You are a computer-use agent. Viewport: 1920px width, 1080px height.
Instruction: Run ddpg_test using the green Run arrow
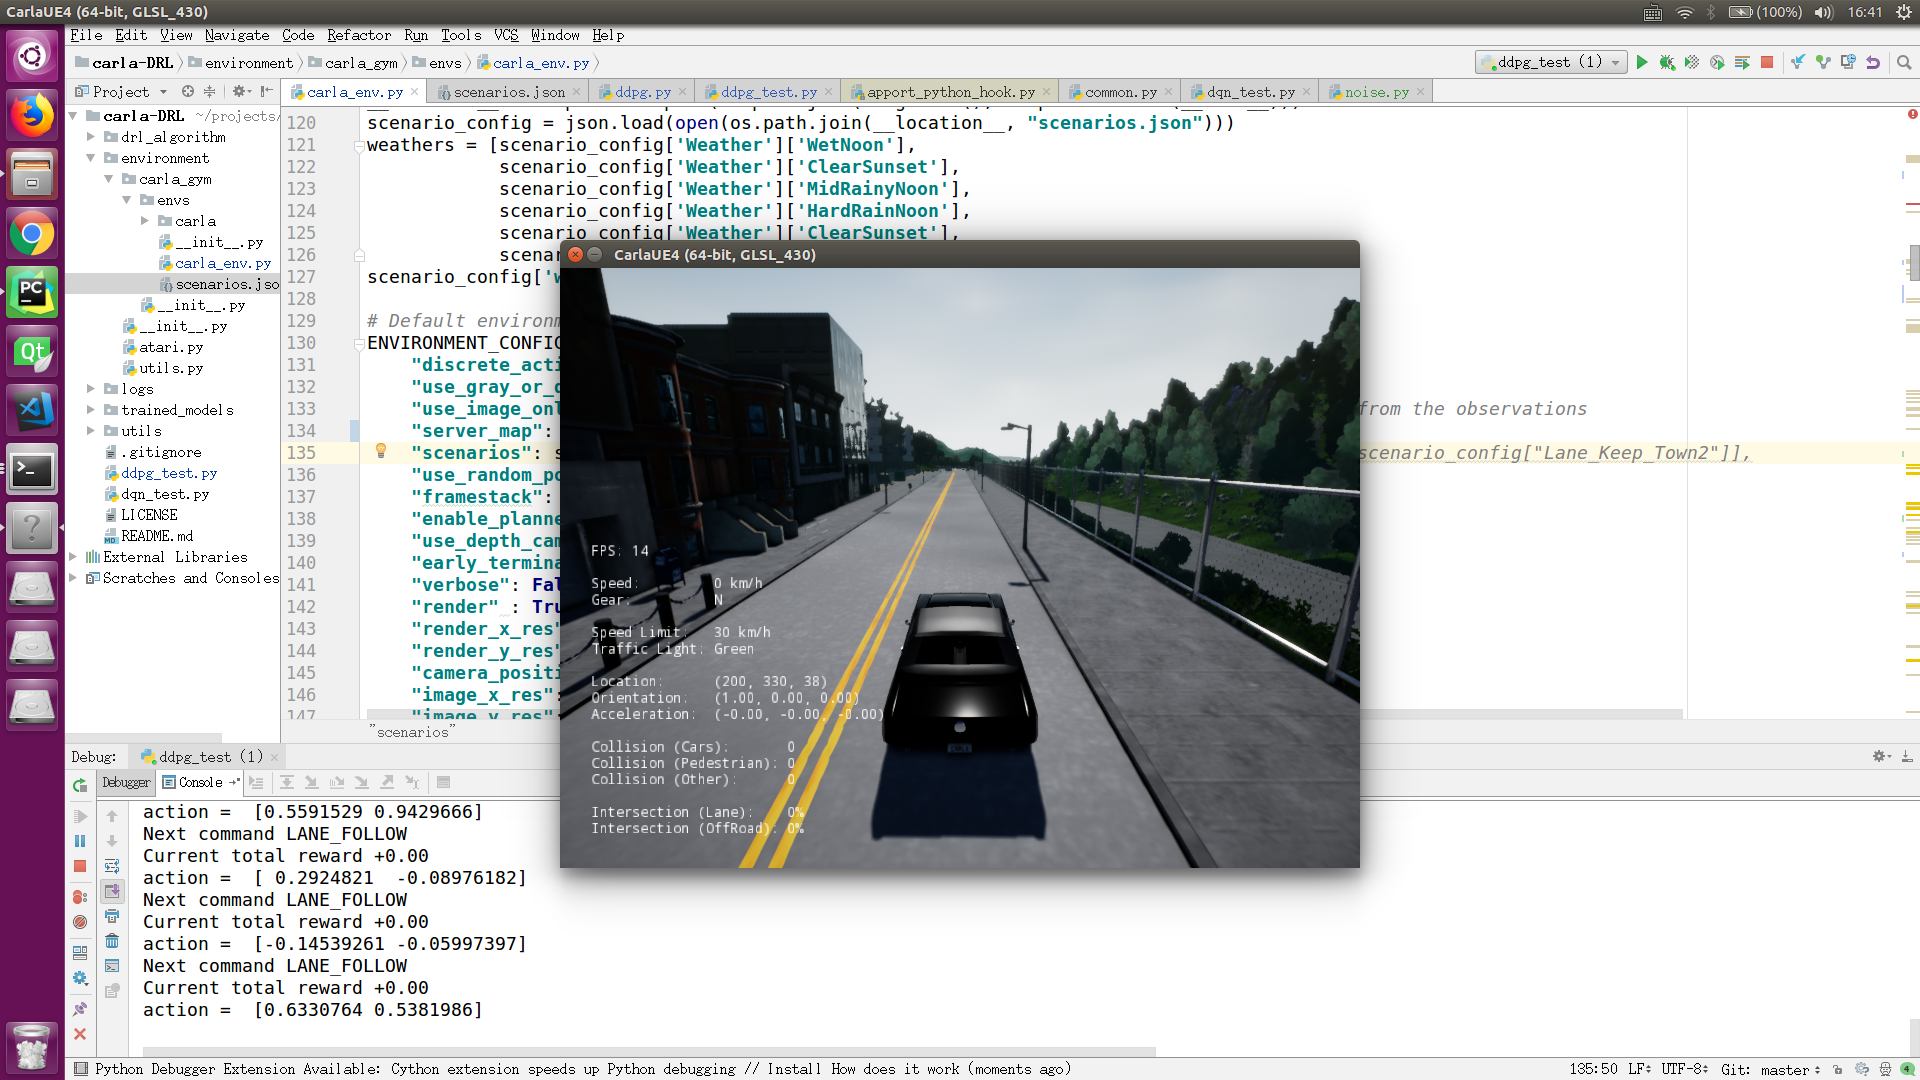click(x=1643, y=61)
